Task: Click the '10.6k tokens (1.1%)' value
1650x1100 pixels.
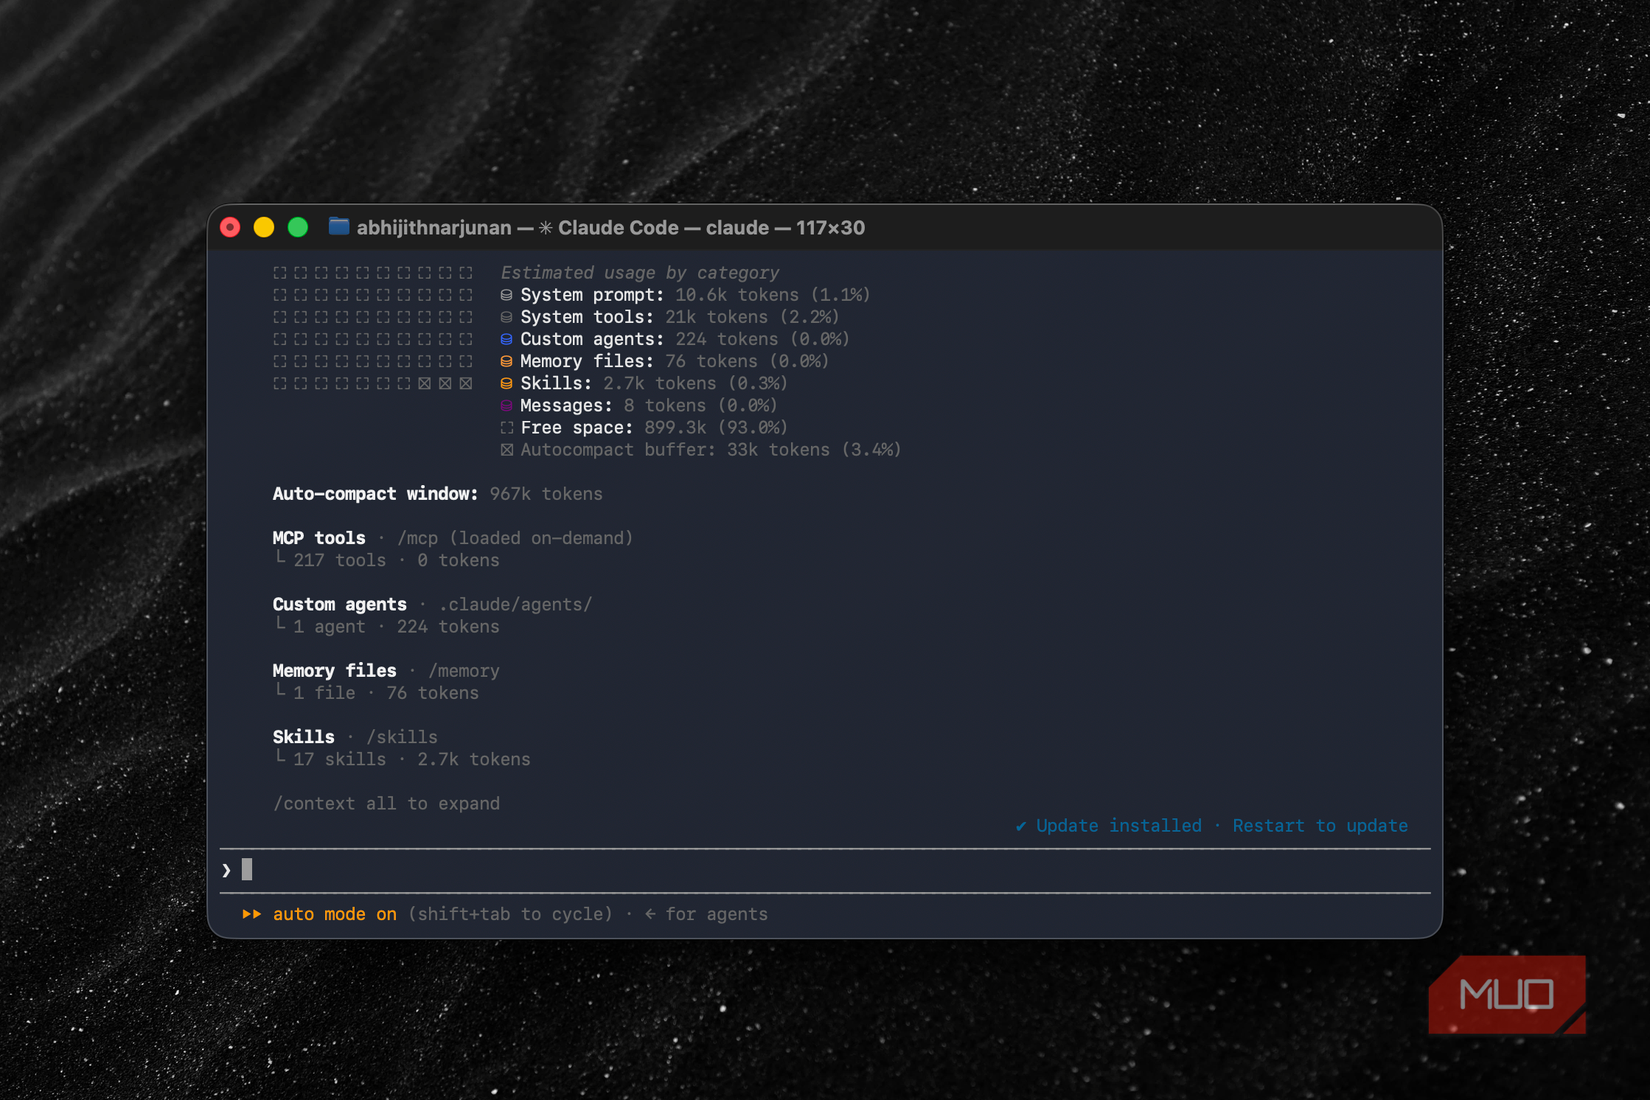Action: coord(773,295)
